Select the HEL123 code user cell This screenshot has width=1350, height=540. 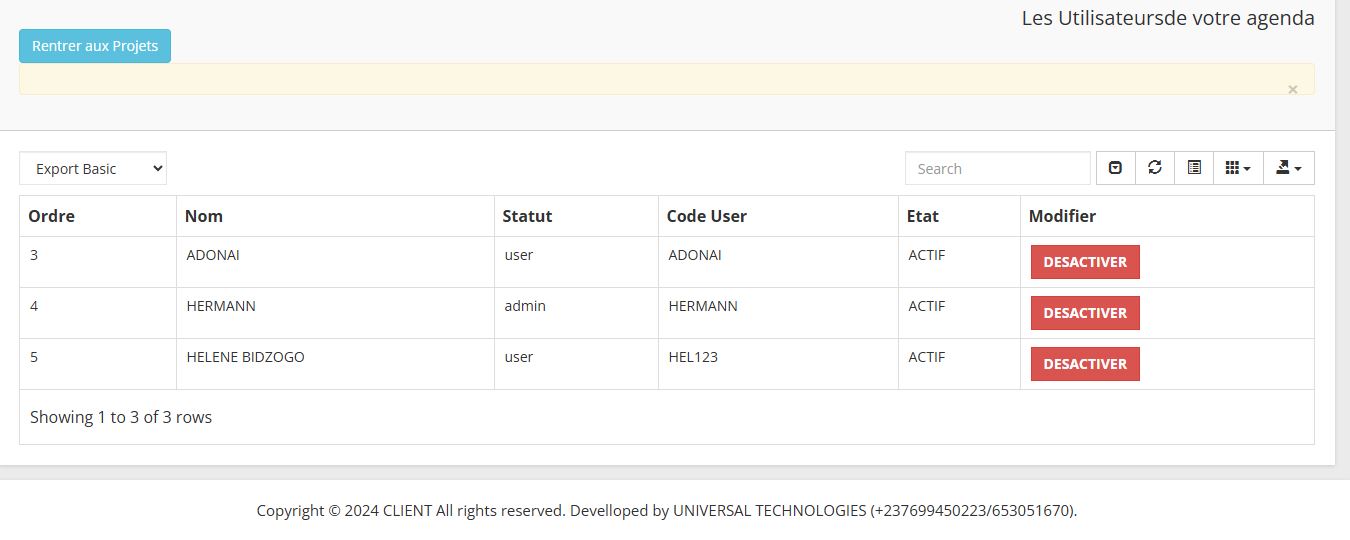click(x=693, y=357)
